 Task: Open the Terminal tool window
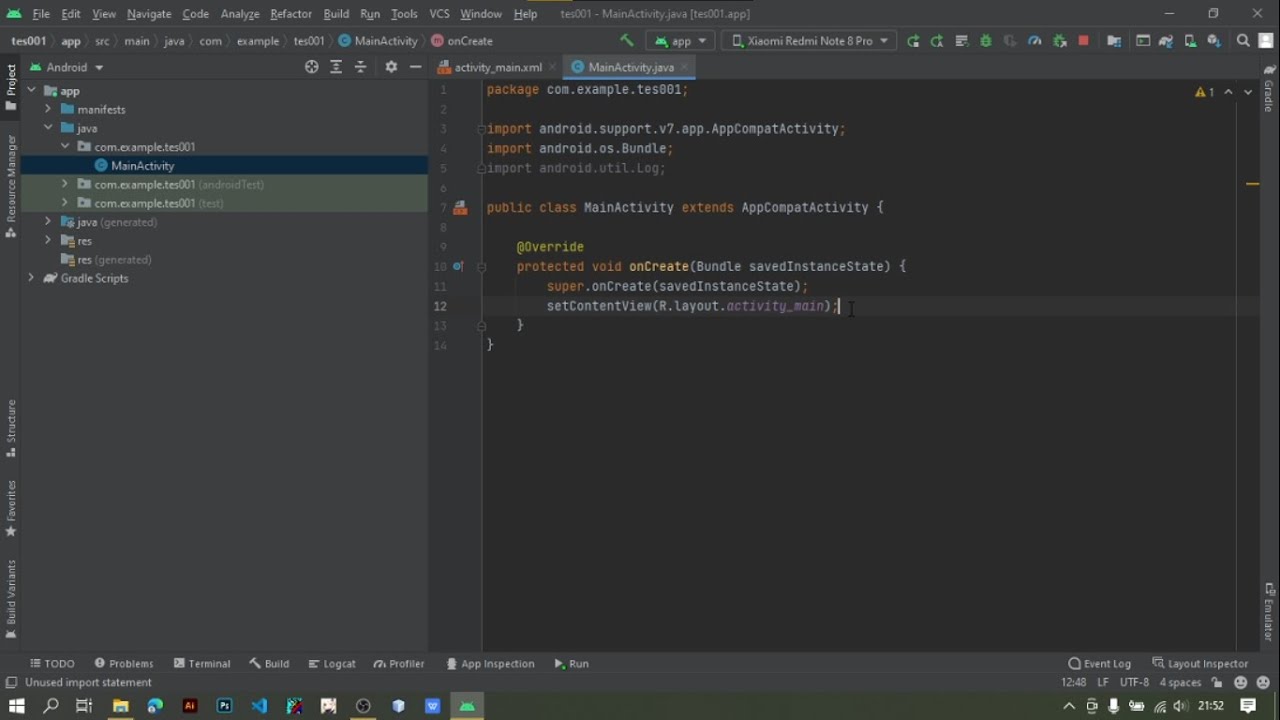tap(201, 664)
